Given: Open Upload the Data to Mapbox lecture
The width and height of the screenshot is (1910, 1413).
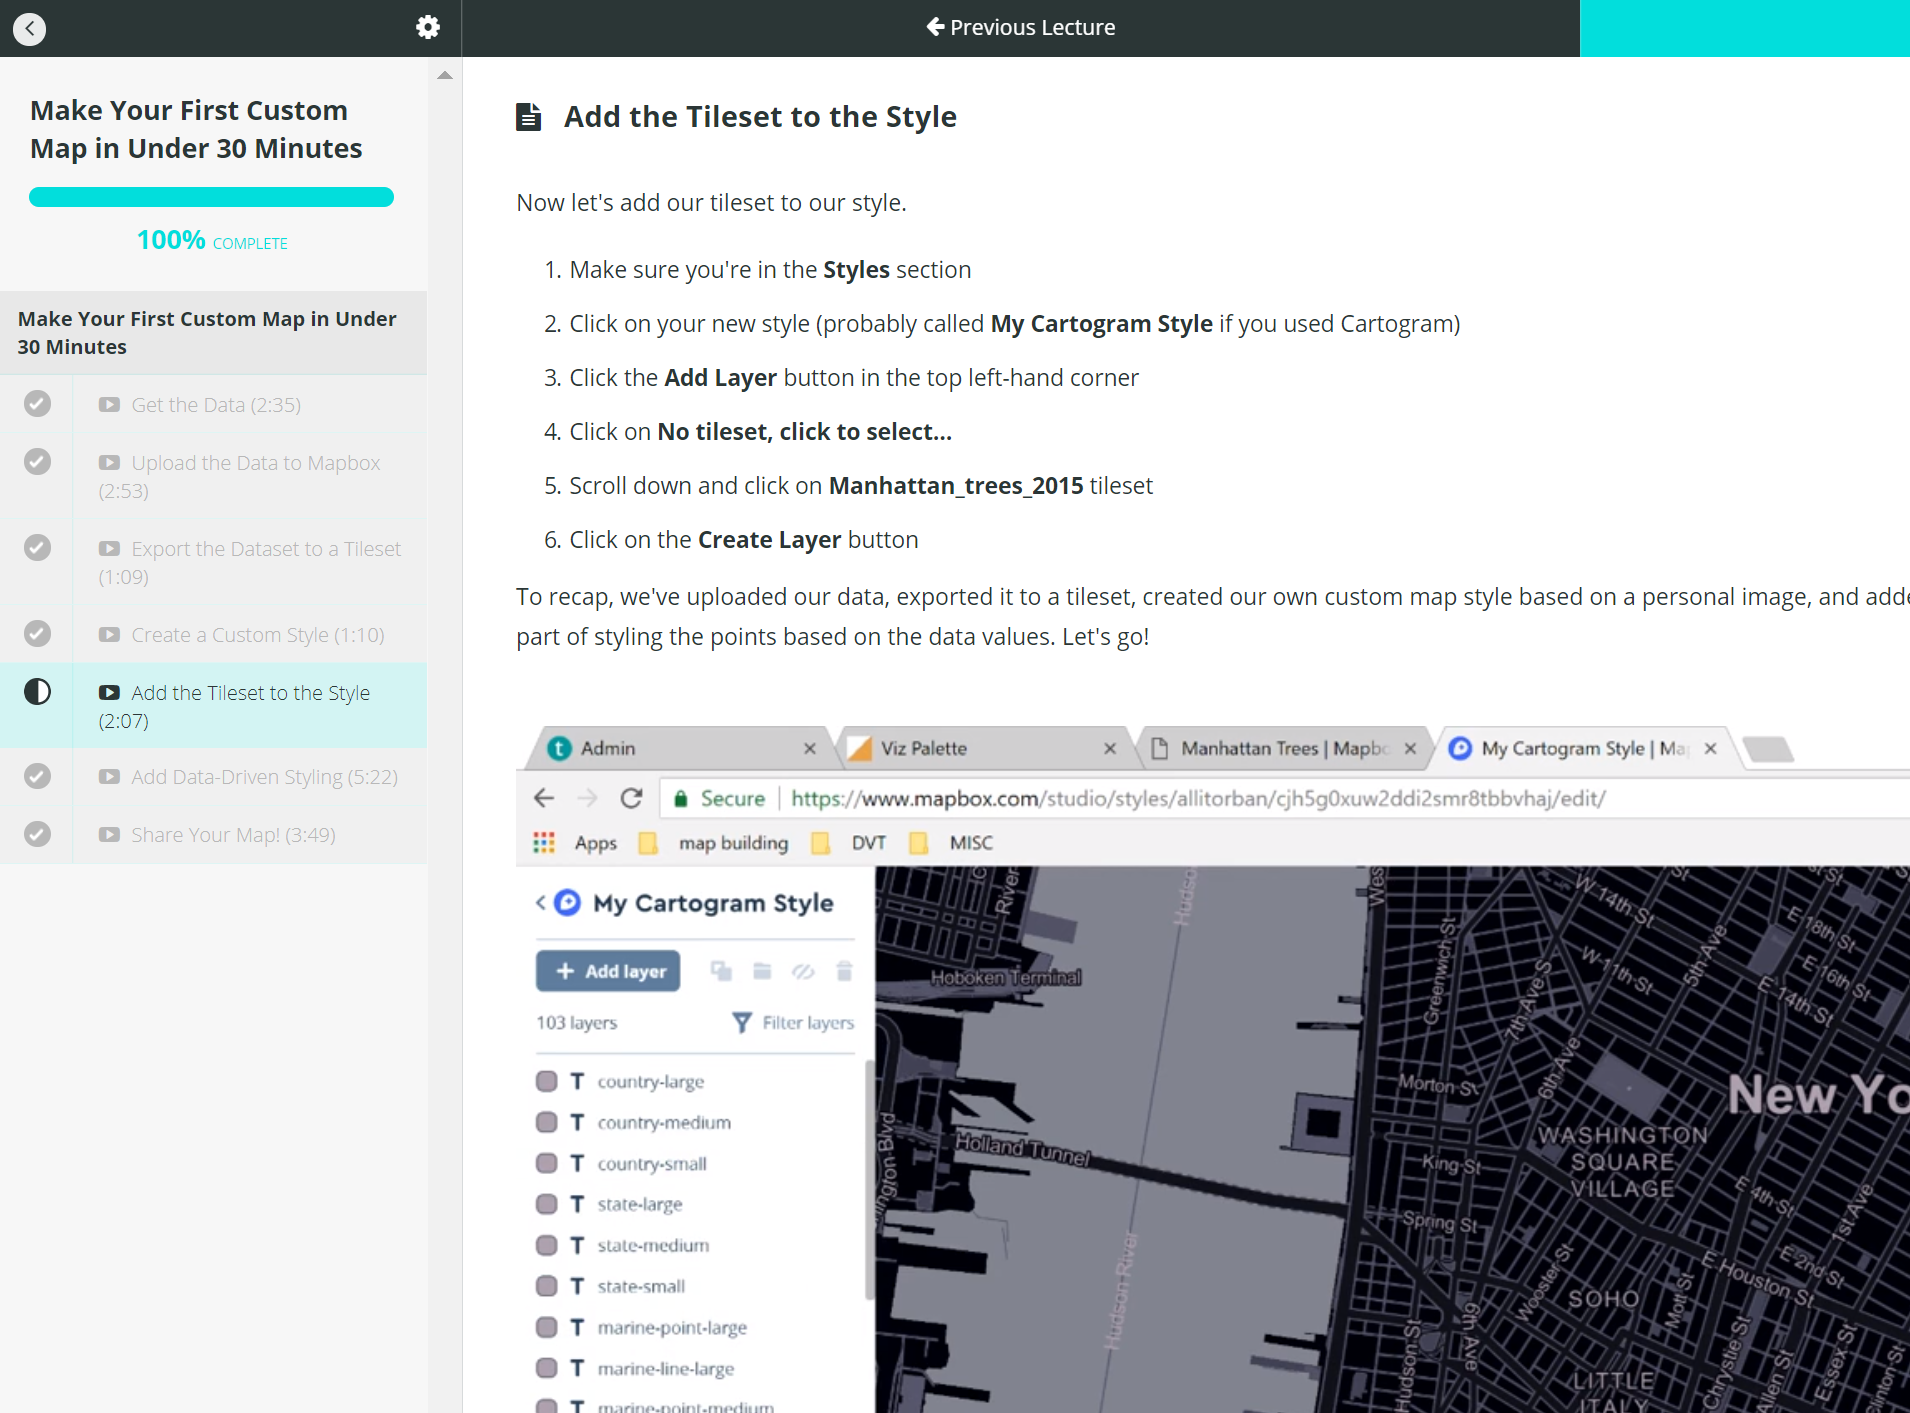Looking at the screenshot, I should tap(240, 477).
